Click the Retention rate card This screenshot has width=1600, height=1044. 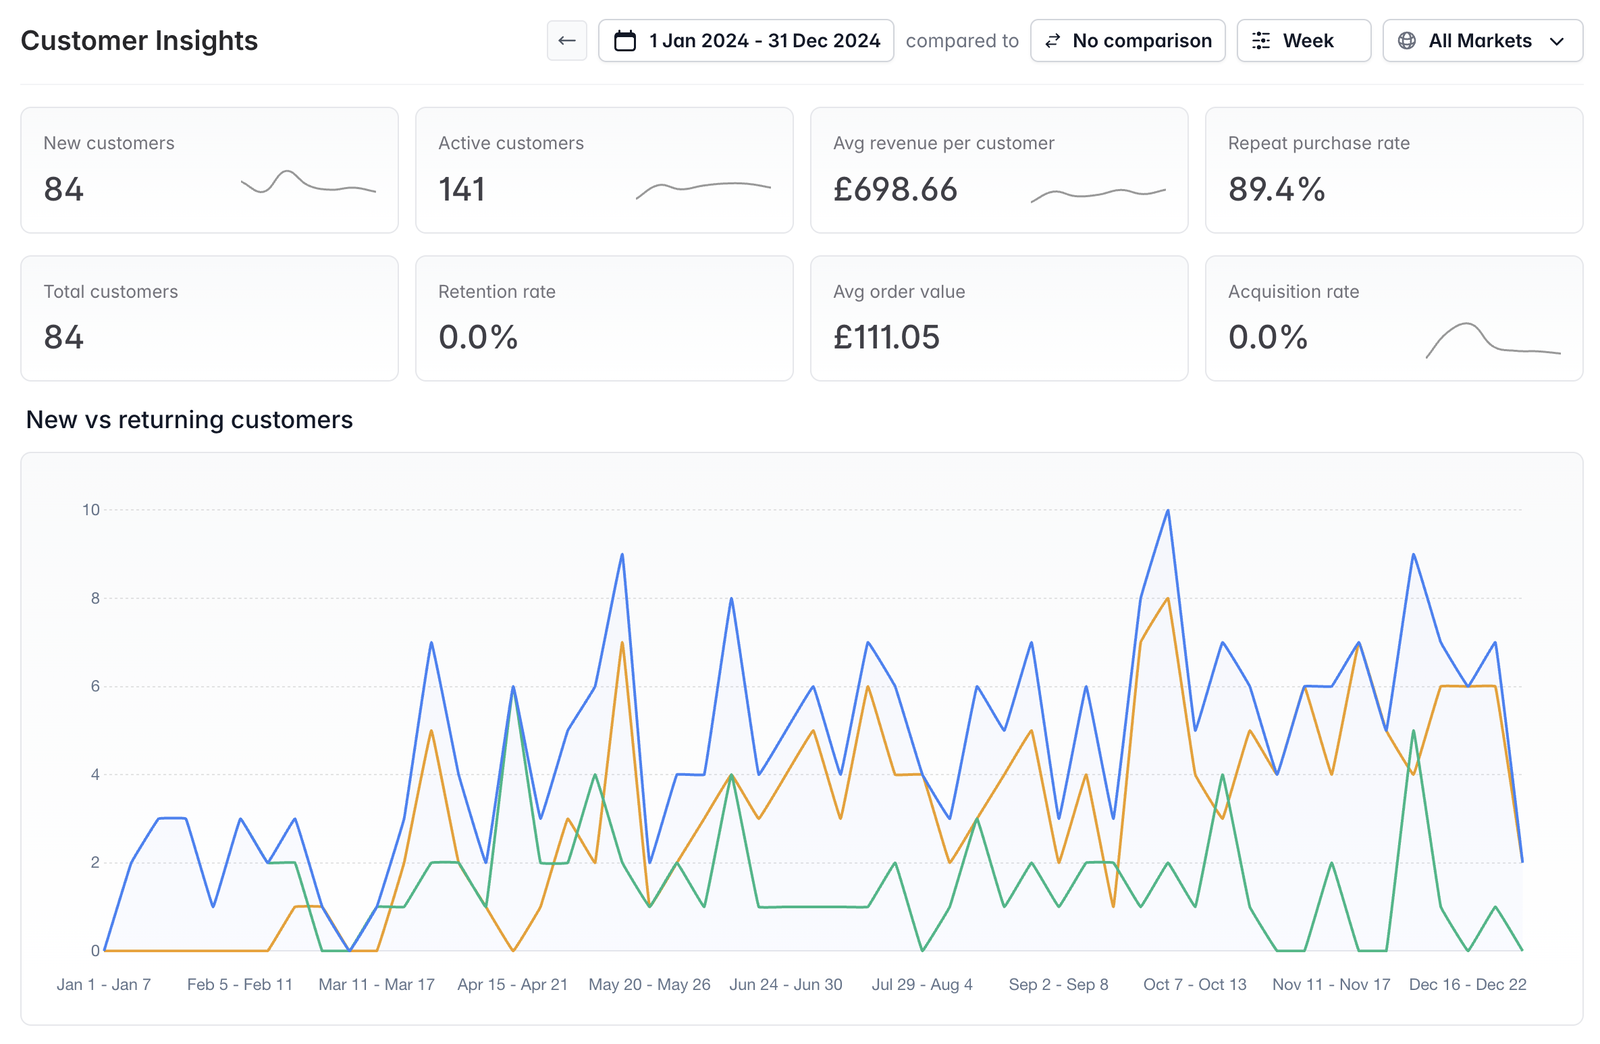(x=604, y=318)
